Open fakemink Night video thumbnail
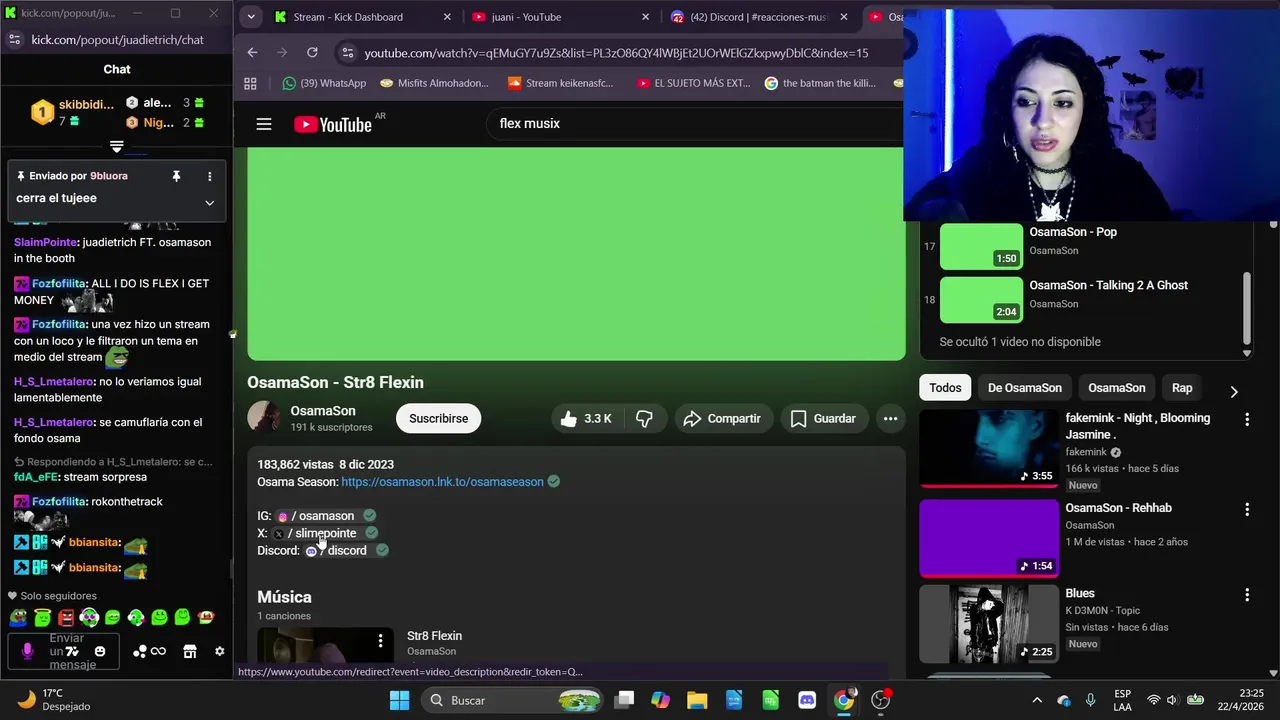Image resolution: width=1280 pixels, height=720 pixels. click(x=989, y=448)
